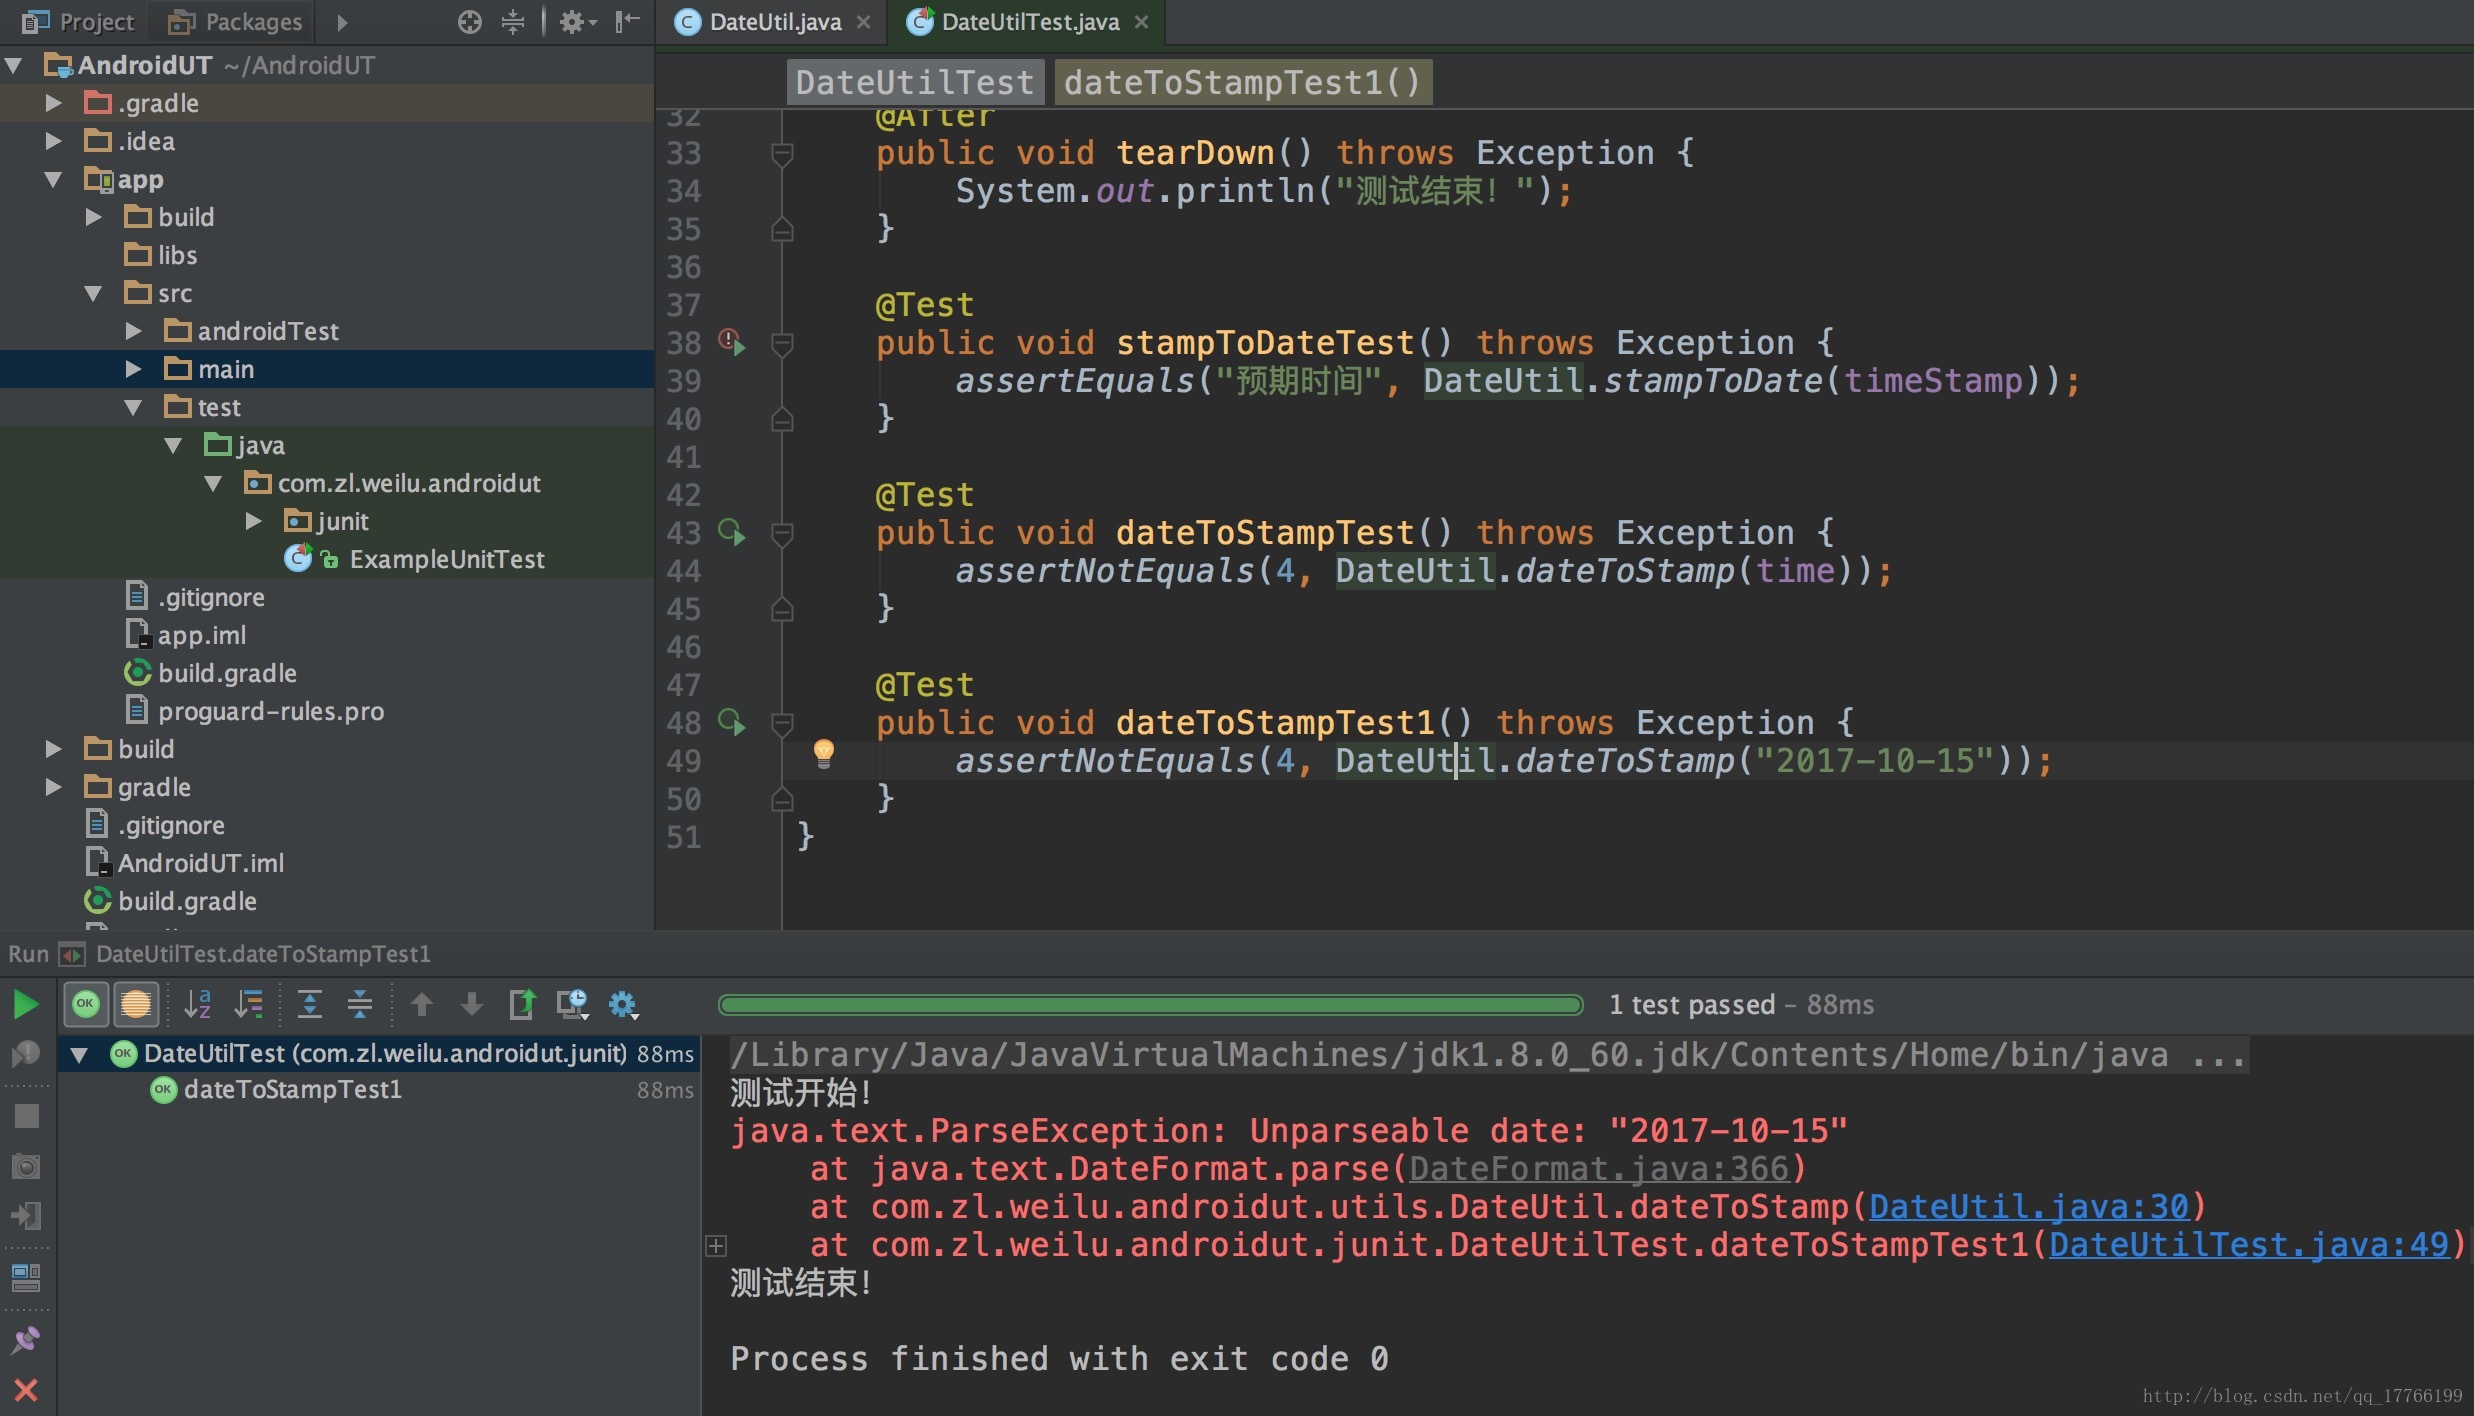2474x1416 pixels.
Task: Click dateToStampTest1() breadcrumb
Action: pyautogui.click(x=1243, y=82)
